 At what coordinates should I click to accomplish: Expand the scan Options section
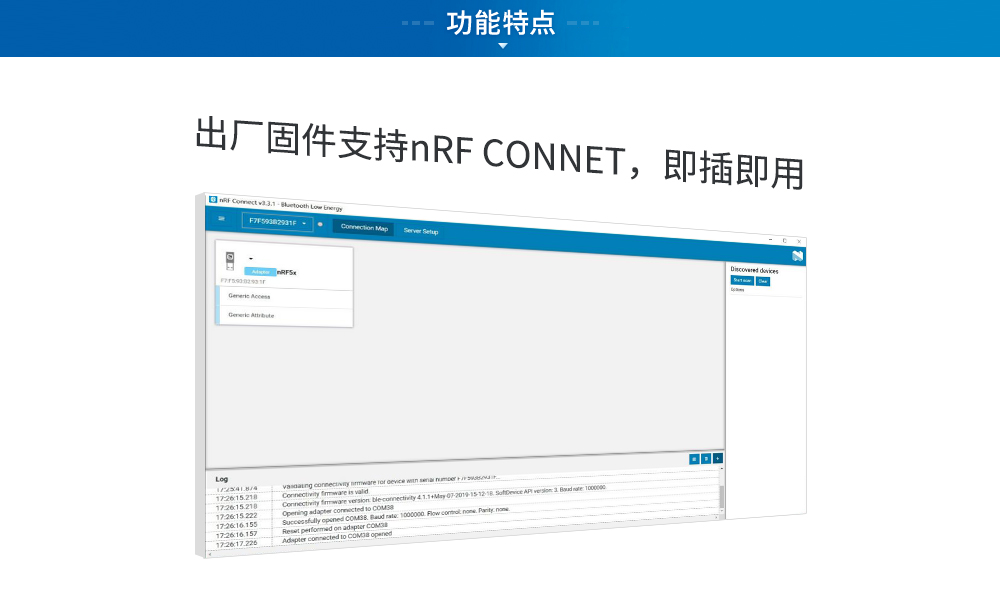click(737, 291)
